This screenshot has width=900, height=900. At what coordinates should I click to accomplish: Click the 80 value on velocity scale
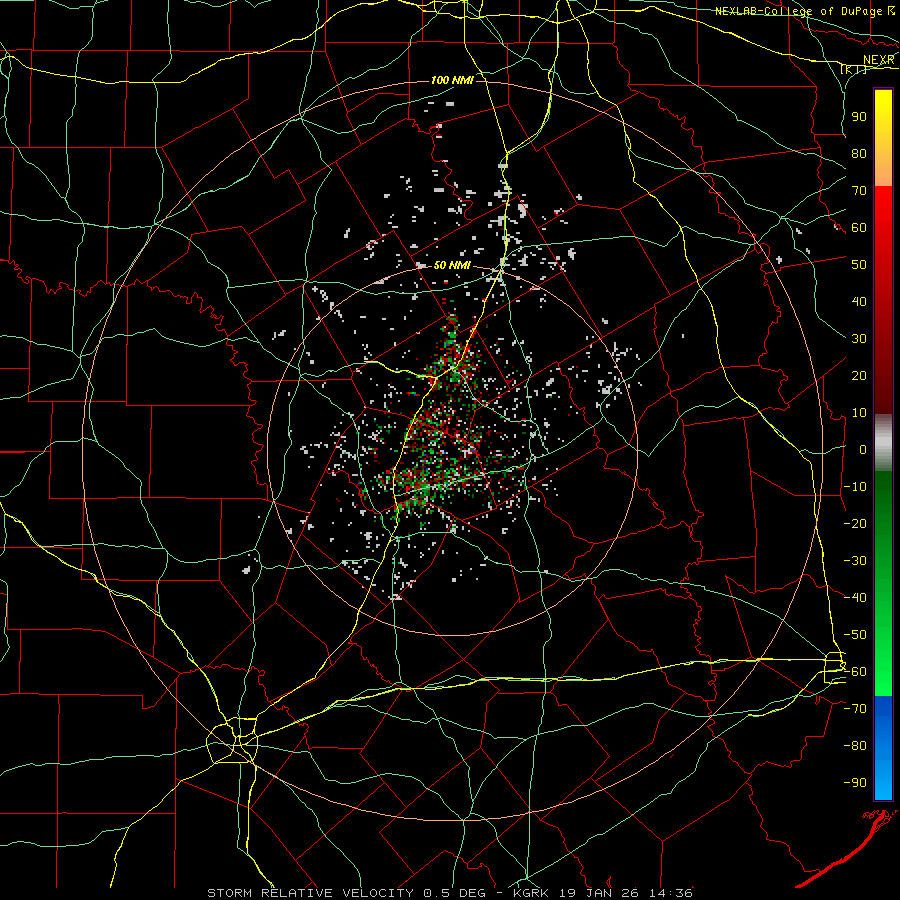pos(859,153)
